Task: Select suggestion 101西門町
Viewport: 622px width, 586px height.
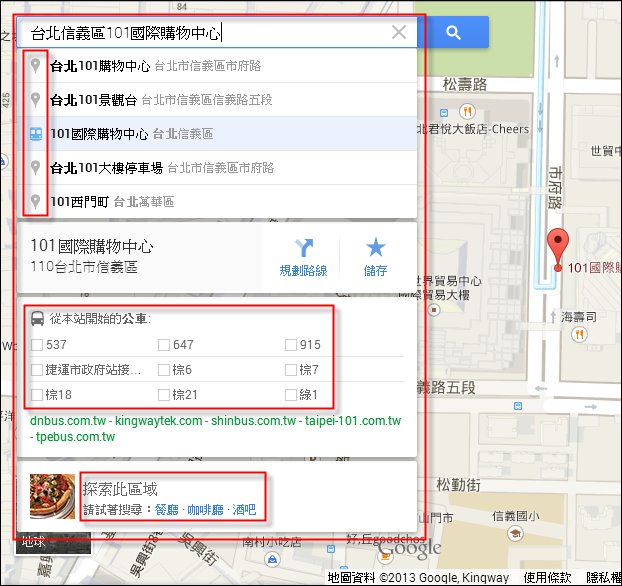Action: [217, 202]
